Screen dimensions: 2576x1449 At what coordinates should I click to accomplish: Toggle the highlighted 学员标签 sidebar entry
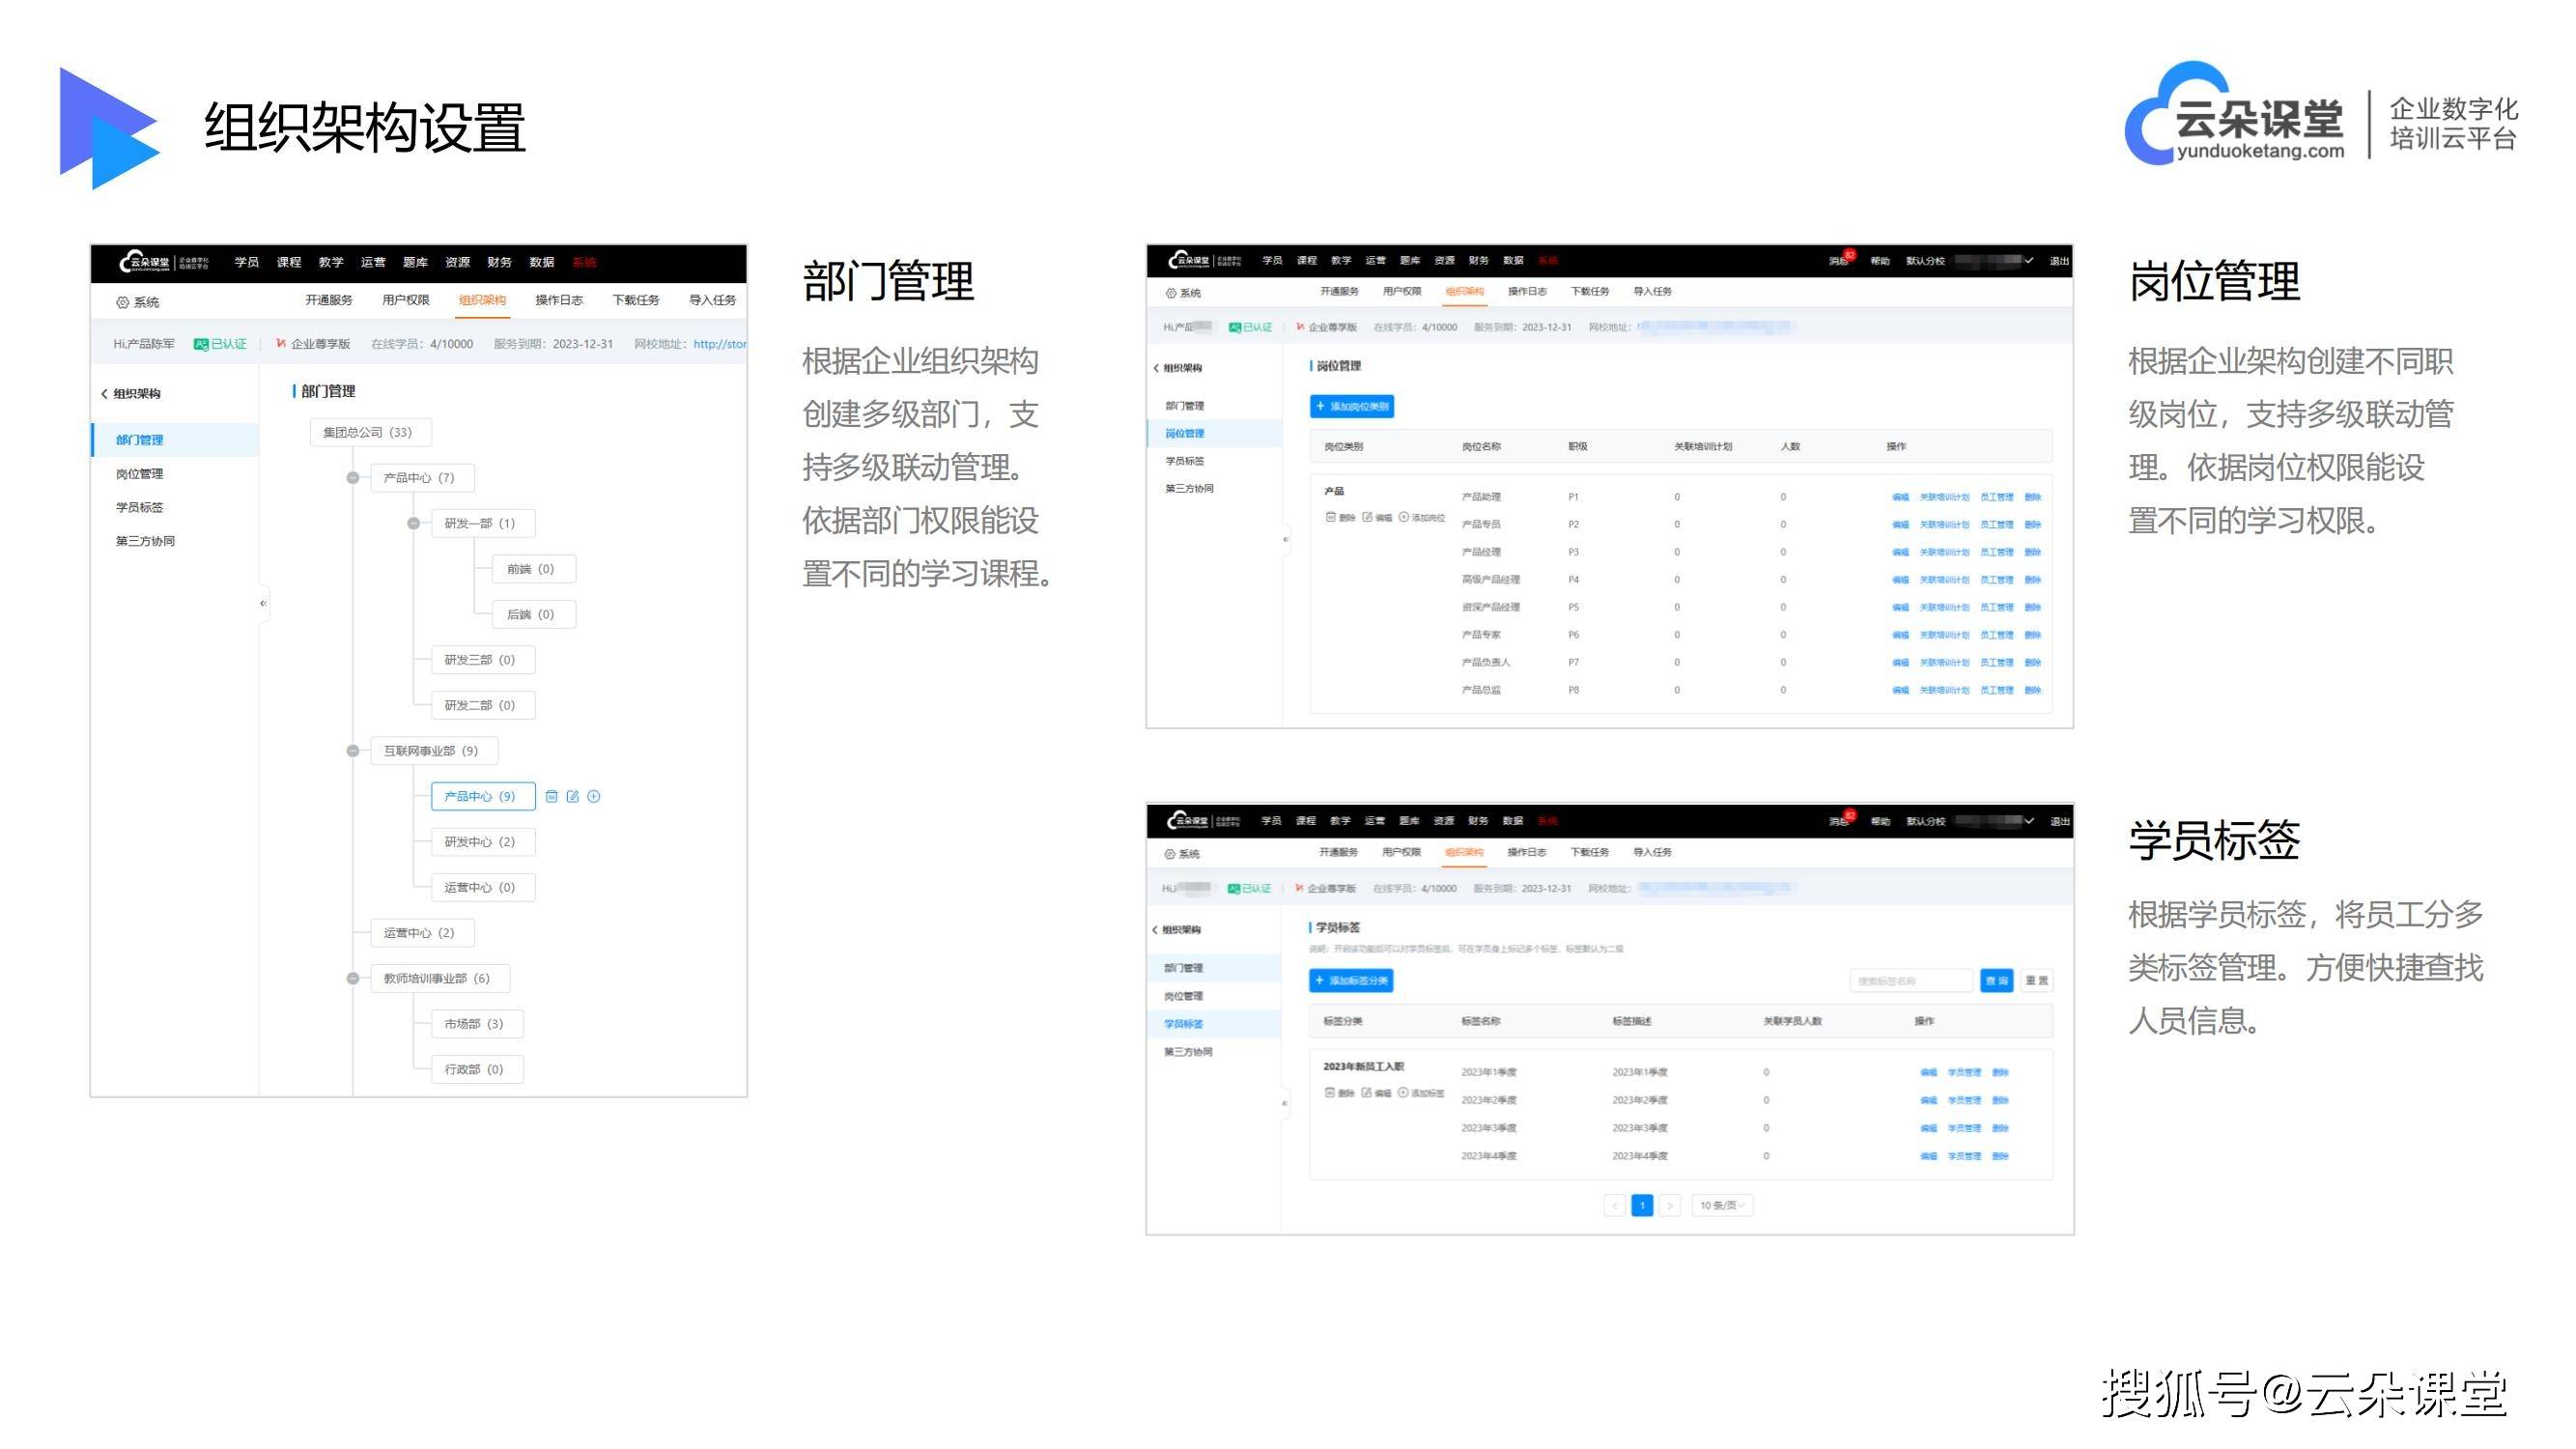[1185, 1023]
